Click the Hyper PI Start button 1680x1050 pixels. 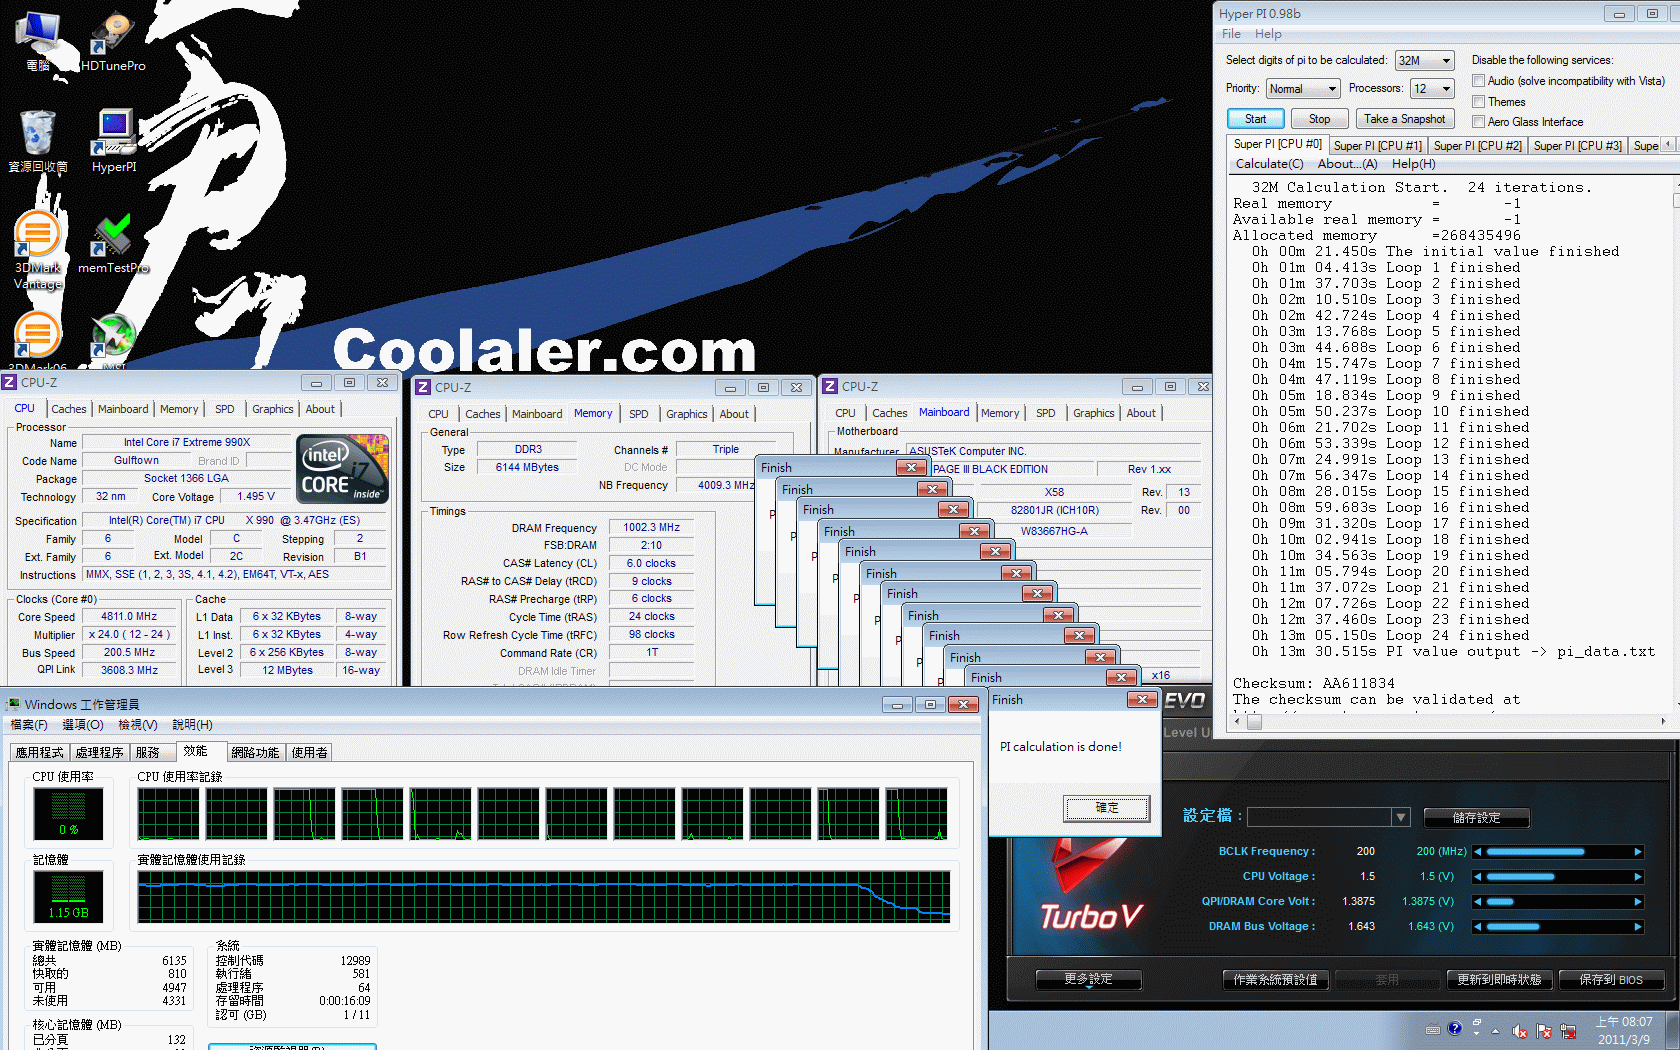point(1255,119)
